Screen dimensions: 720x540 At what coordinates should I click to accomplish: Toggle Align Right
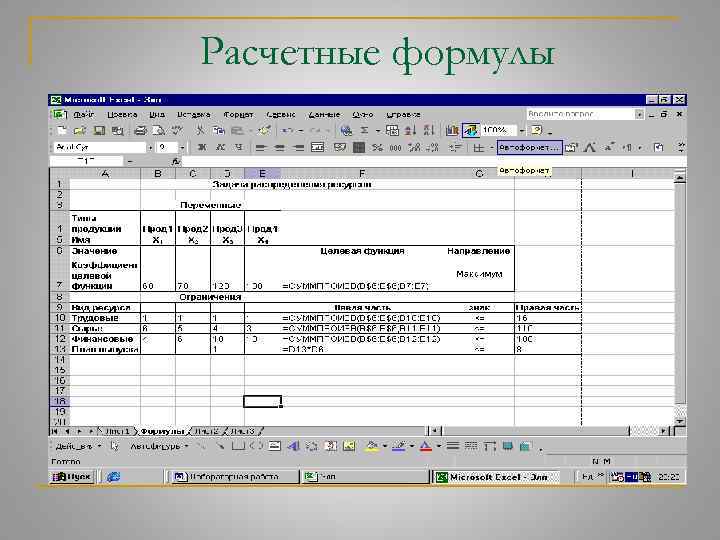(x=298, y=147)
